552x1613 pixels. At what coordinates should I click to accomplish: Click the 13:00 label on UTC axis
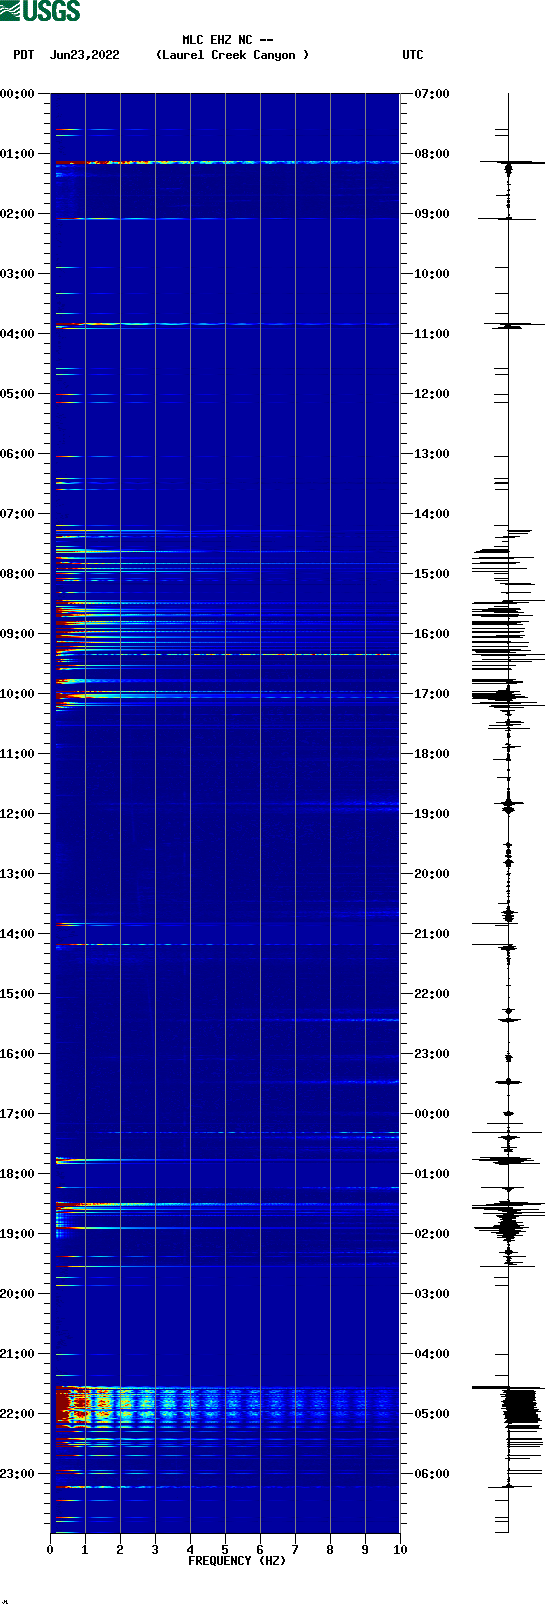pyautogui.click(x=432, y=454)
